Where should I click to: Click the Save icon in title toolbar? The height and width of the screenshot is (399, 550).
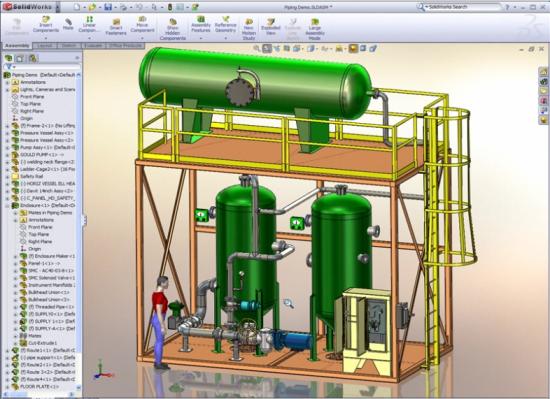pyautogui.click(x=108, y=7)
